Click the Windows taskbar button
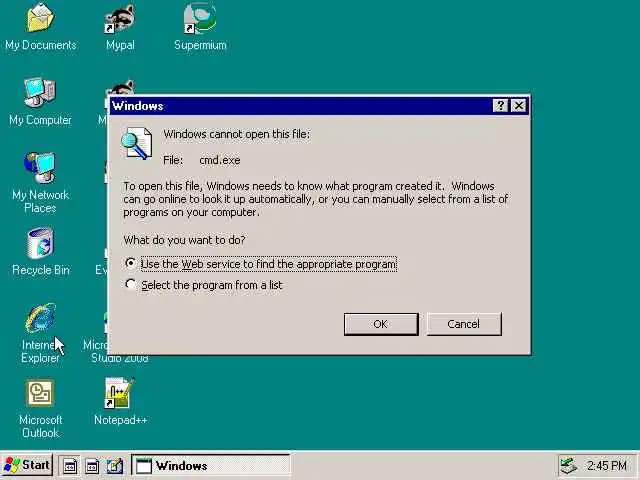This screenshot has width=640, height=480. tap(211, 465)
